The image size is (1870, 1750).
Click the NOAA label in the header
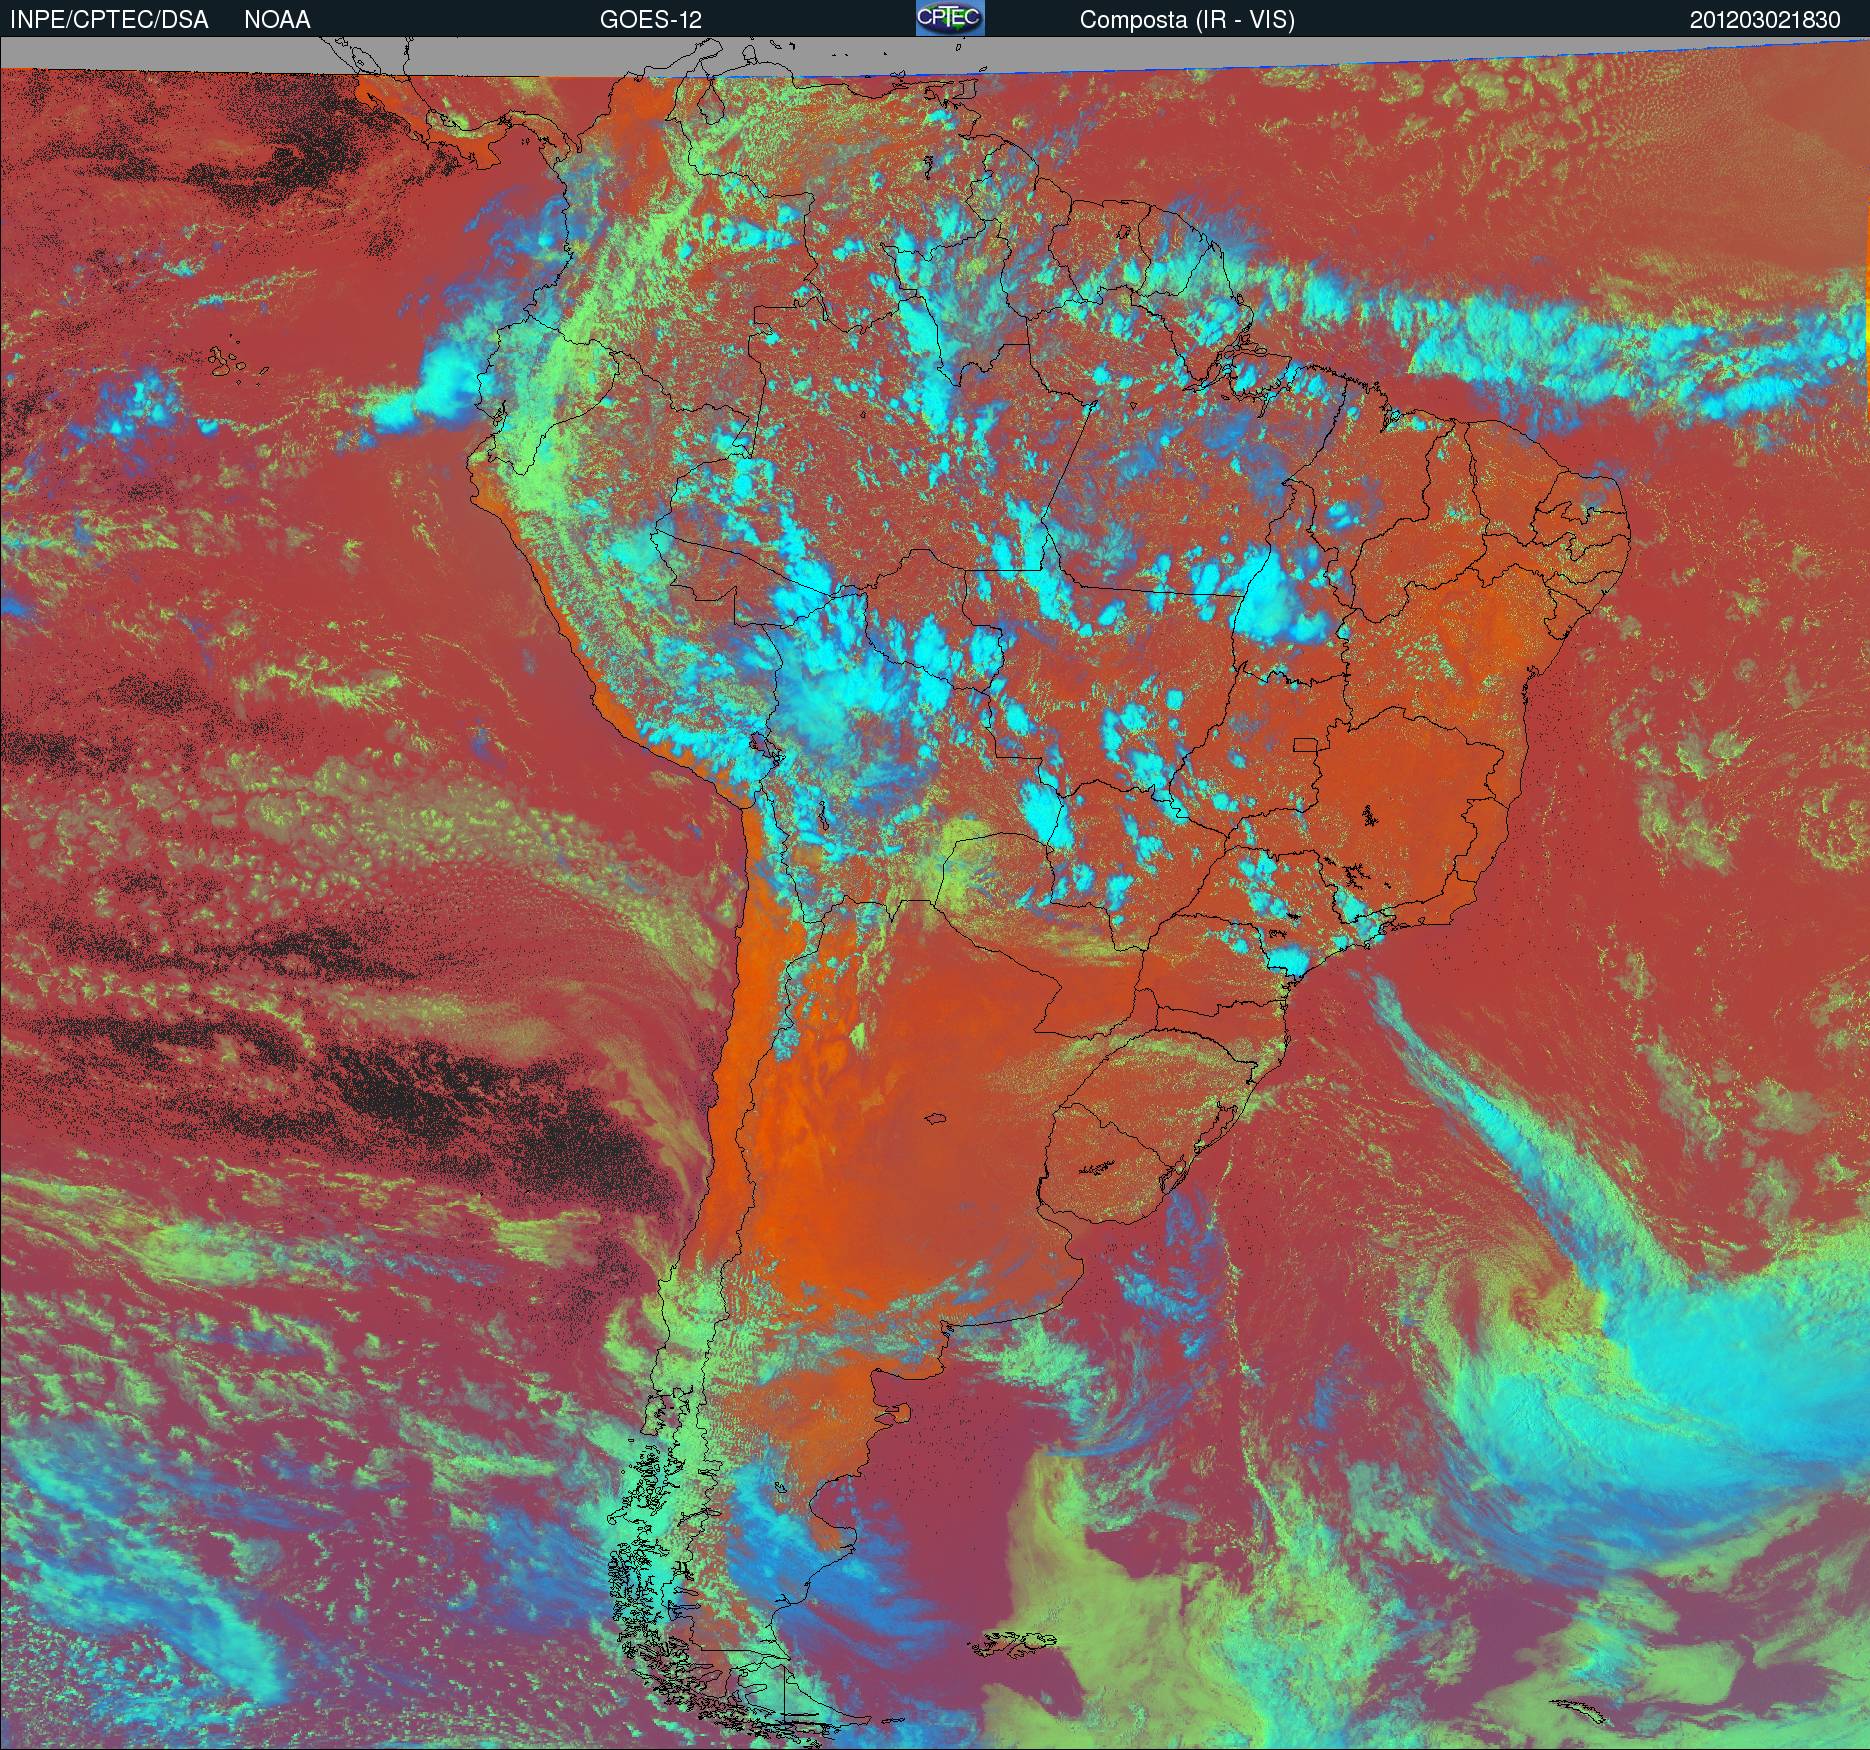[277, 20]
